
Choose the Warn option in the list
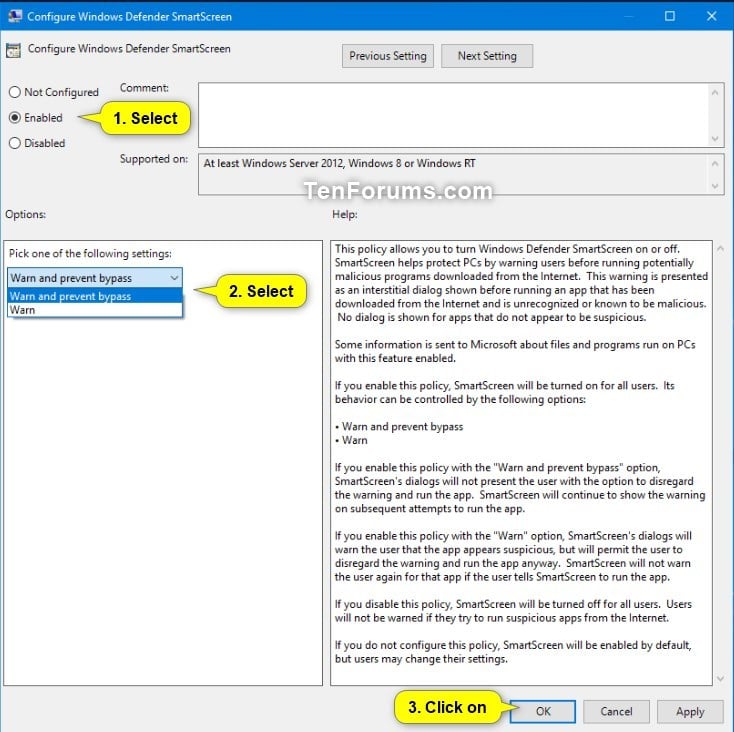coord(95,310)
